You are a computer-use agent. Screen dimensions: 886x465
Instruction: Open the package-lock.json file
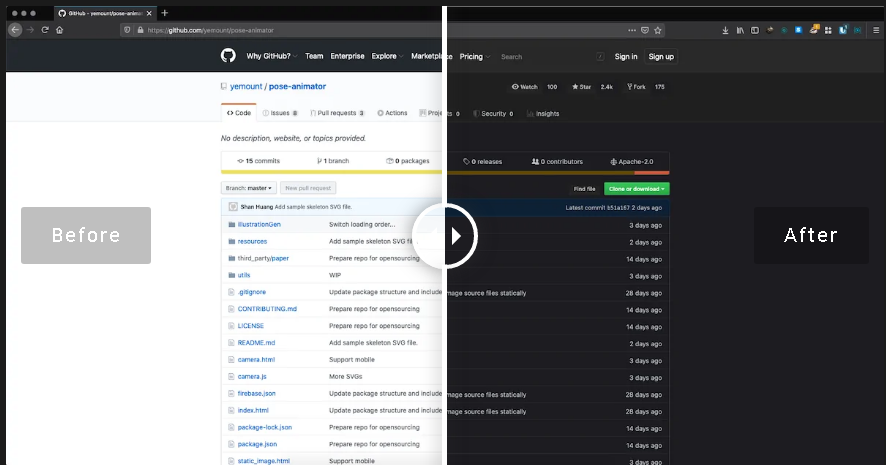tap(264, 428)
